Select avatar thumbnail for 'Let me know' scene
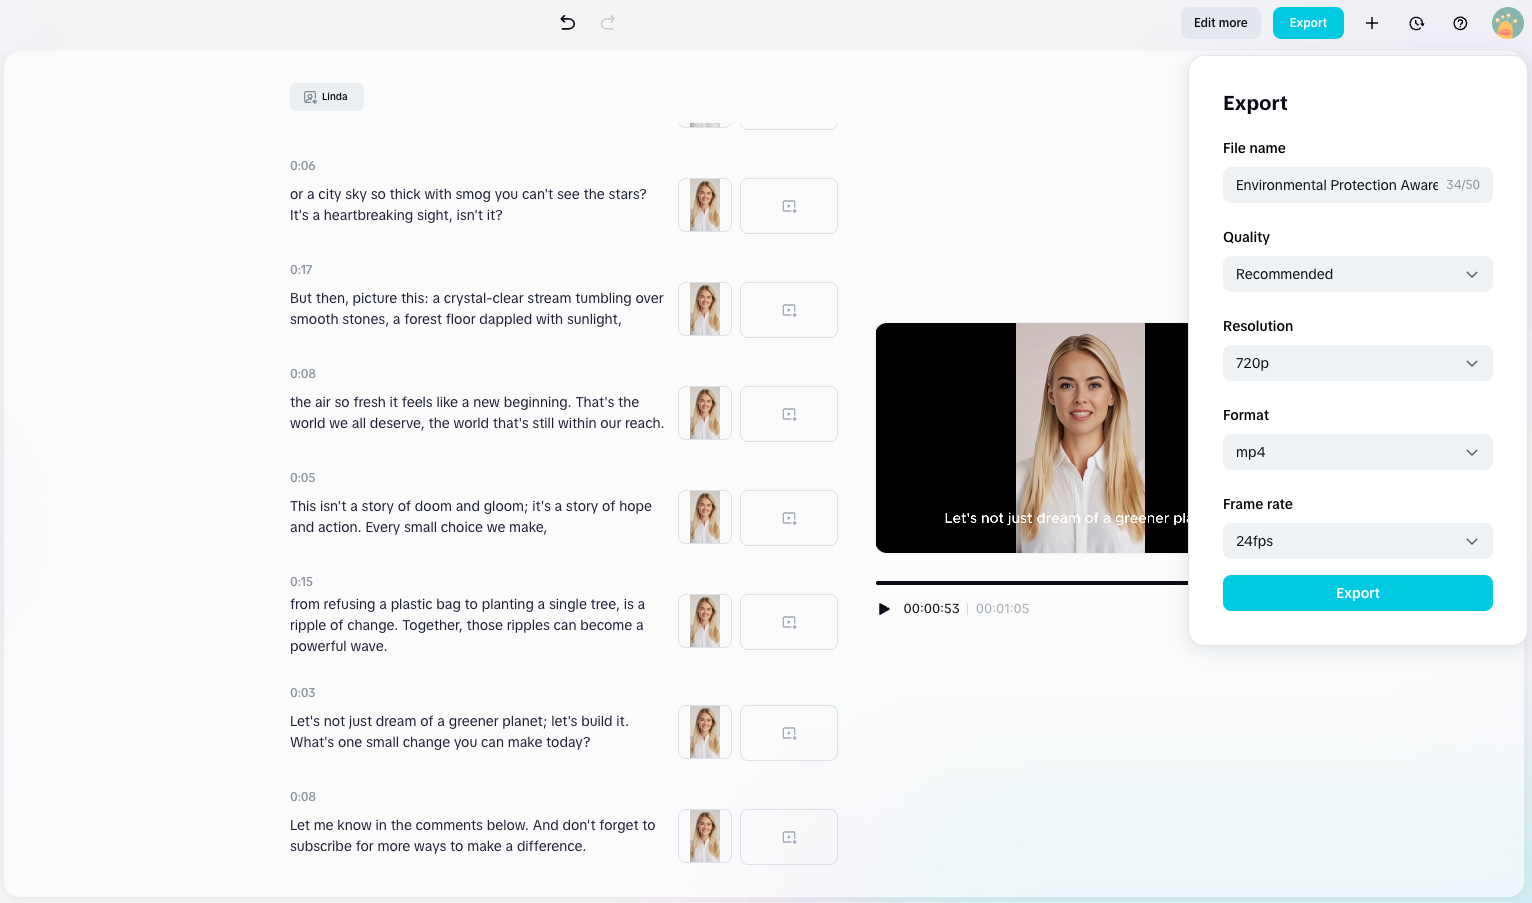 705,837
